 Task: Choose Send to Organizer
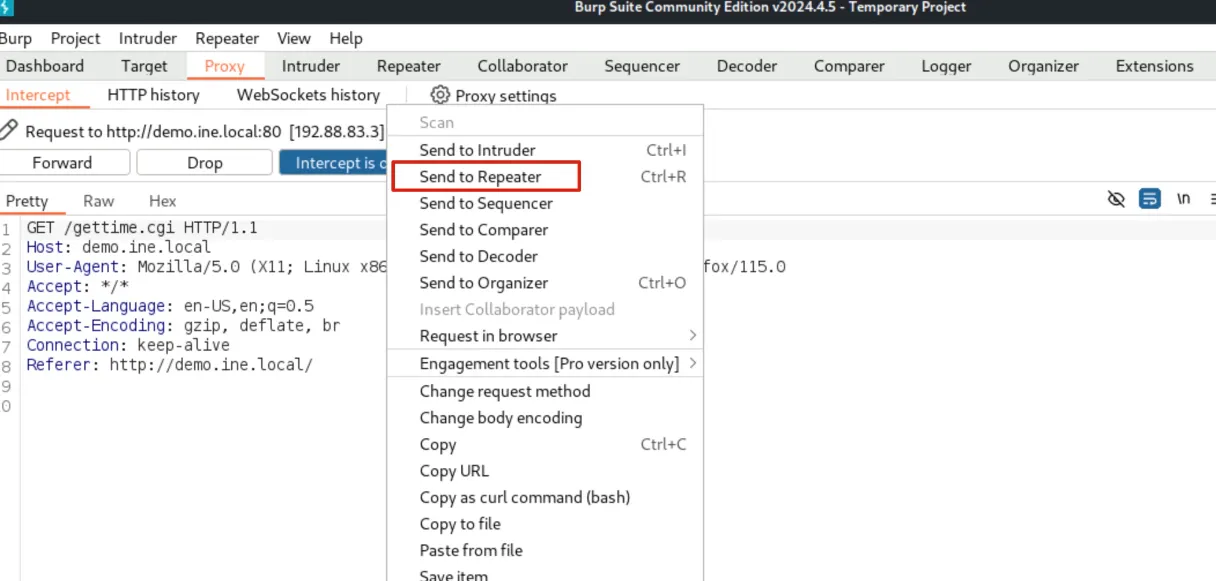[x=545, y=283]
